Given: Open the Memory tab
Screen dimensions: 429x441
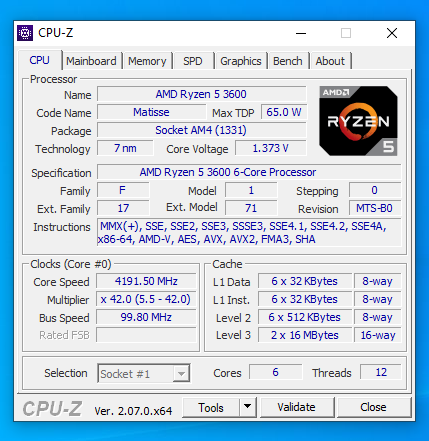Looking at the screenshot, I should [x=147, y=61].
